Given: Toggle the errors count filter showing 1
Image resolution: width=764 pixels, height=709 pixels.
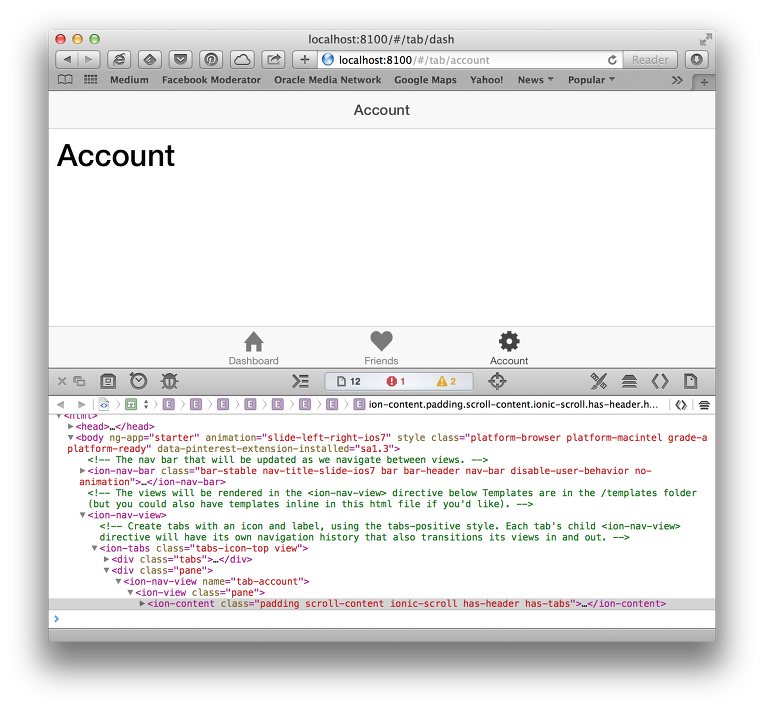Looking at the screenshot, I should tap(396, 381).
